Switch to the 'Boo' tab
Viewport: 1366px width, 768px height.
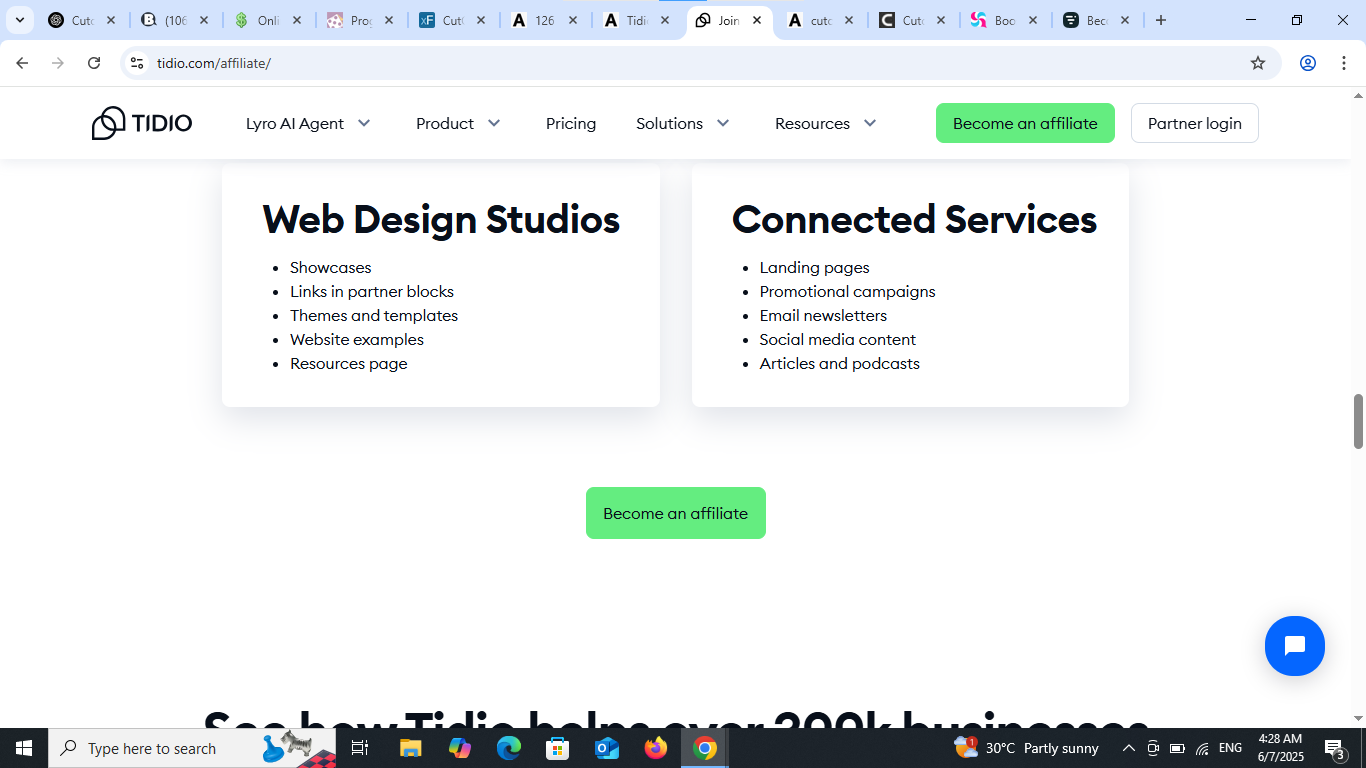(1003, 20)
